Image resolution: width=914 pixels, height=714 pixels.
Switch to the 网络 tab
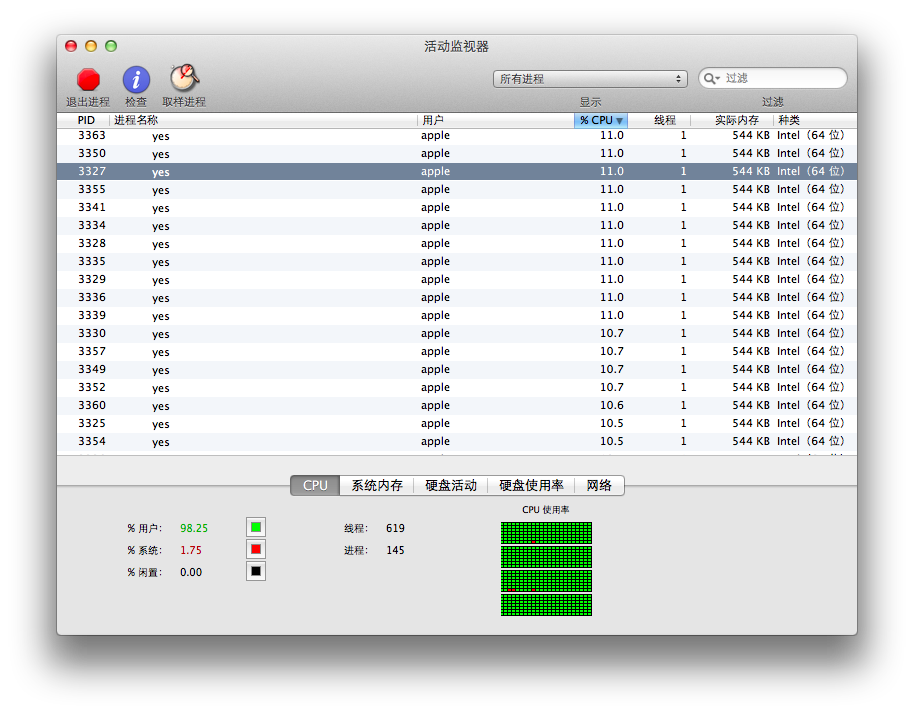click(599, 486)
